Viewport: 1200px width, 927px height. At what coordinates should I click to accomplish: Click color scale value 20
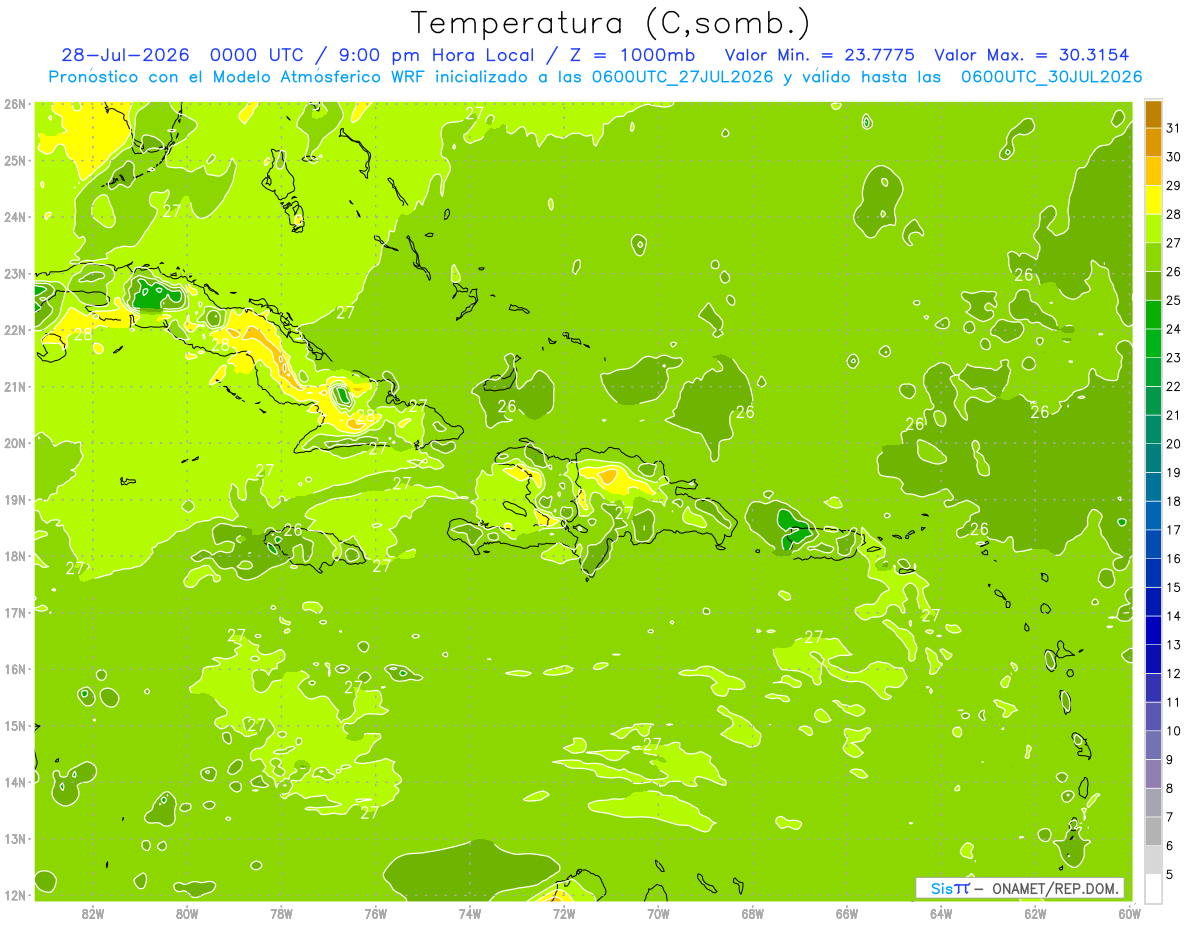pyautogui.click(x=1174, y=444)
